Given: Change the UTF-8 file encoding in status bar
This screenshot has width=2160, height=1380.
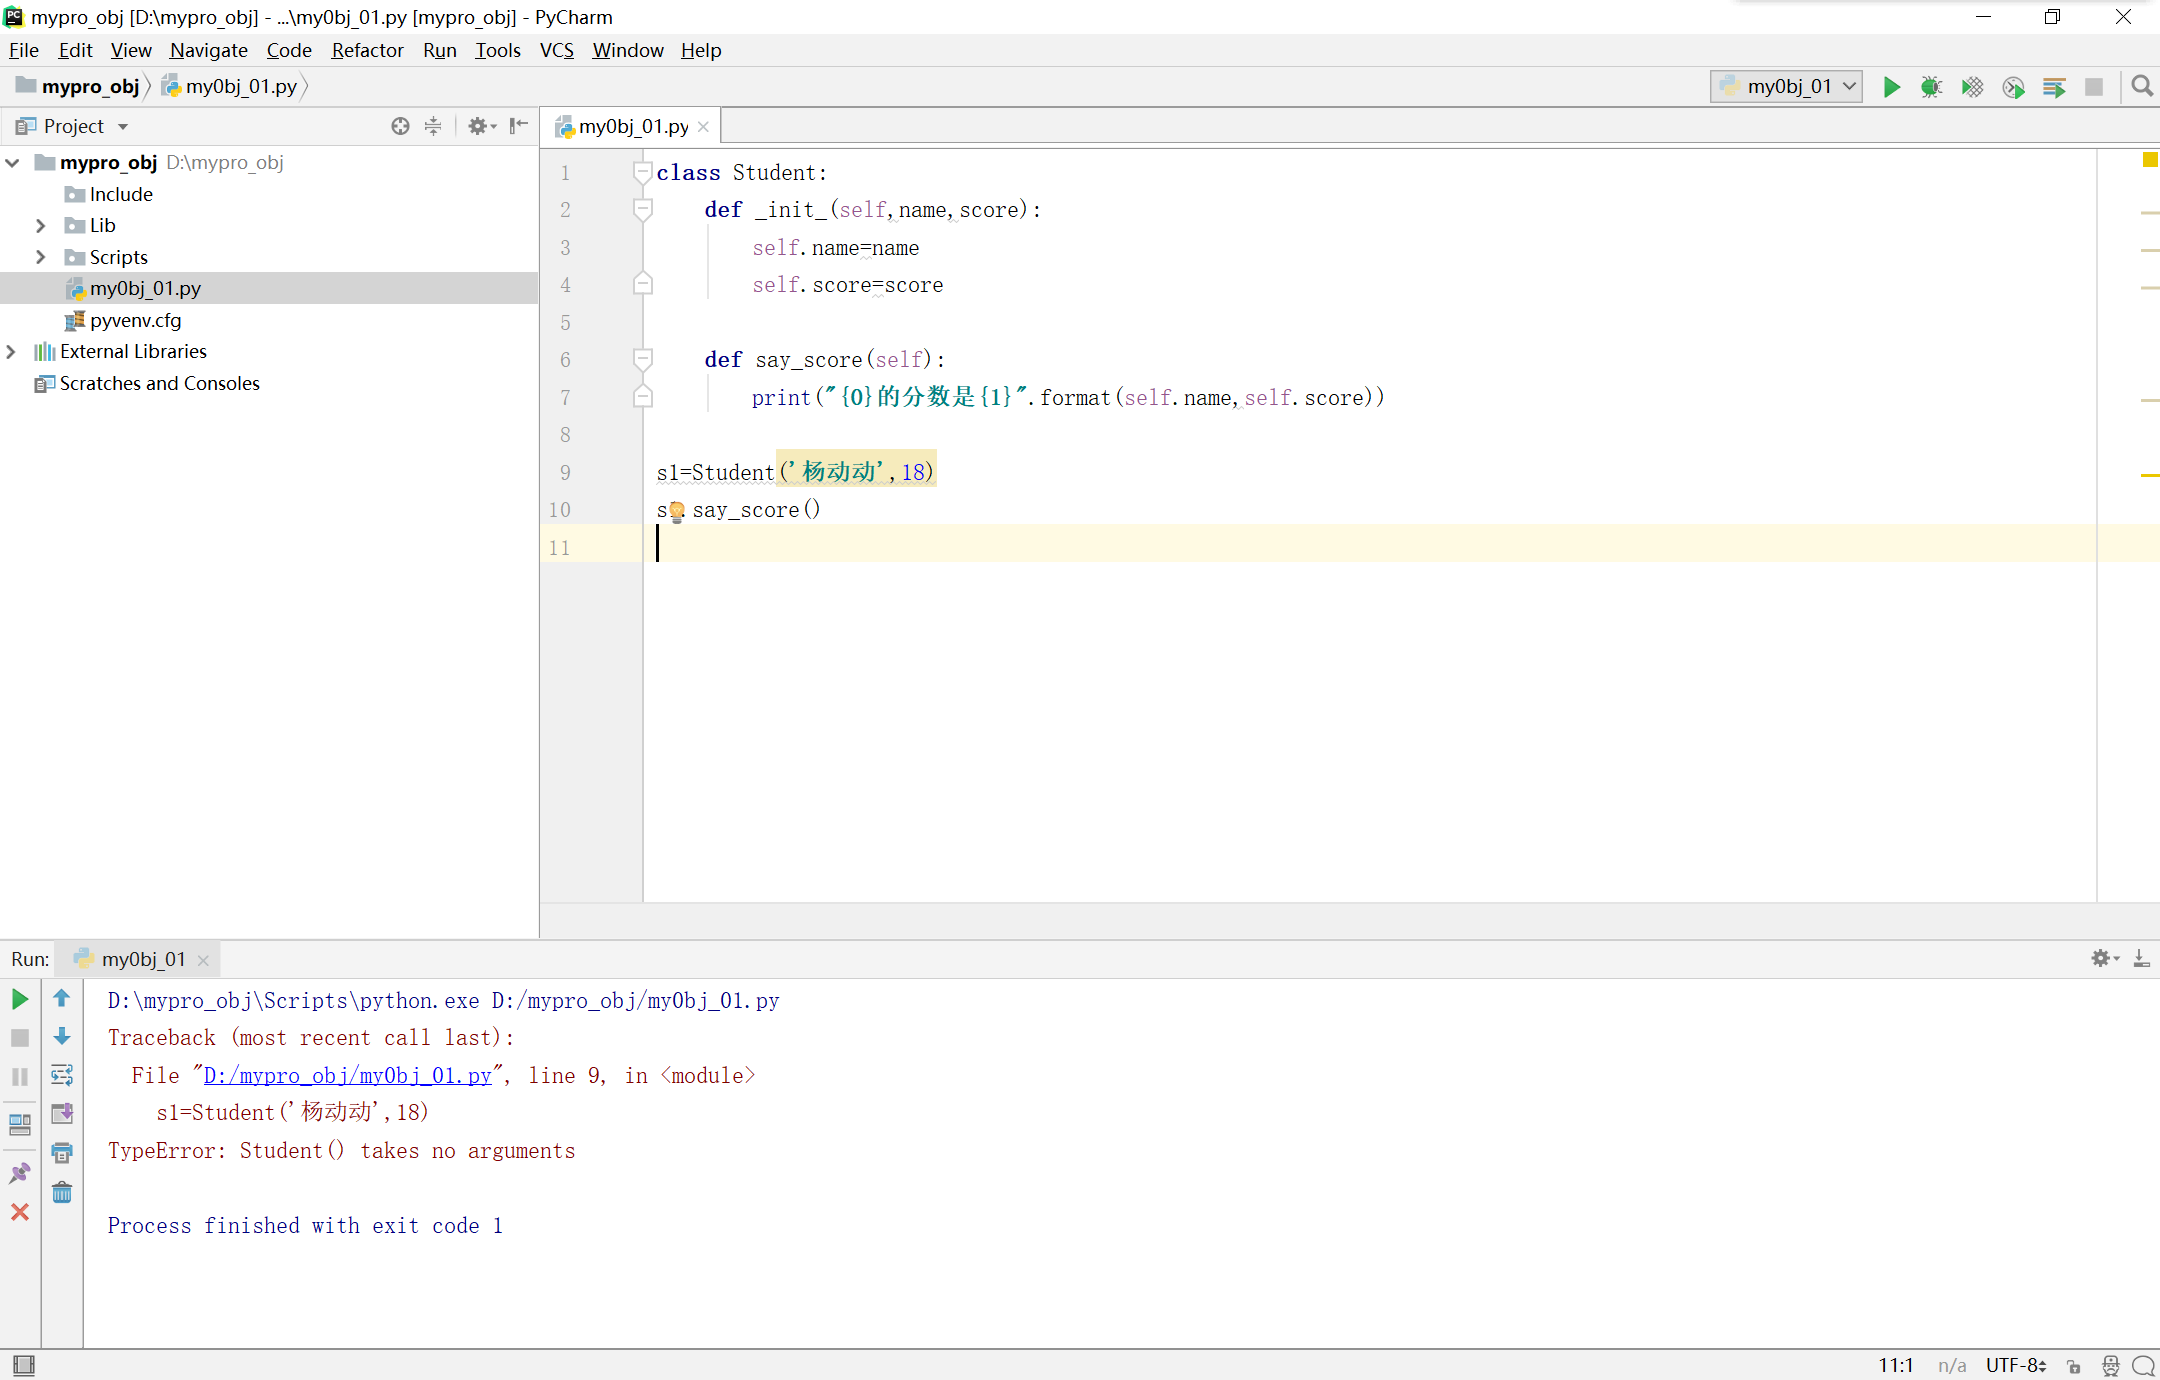Looking at the screenshot, I should click(2016, 1365).
